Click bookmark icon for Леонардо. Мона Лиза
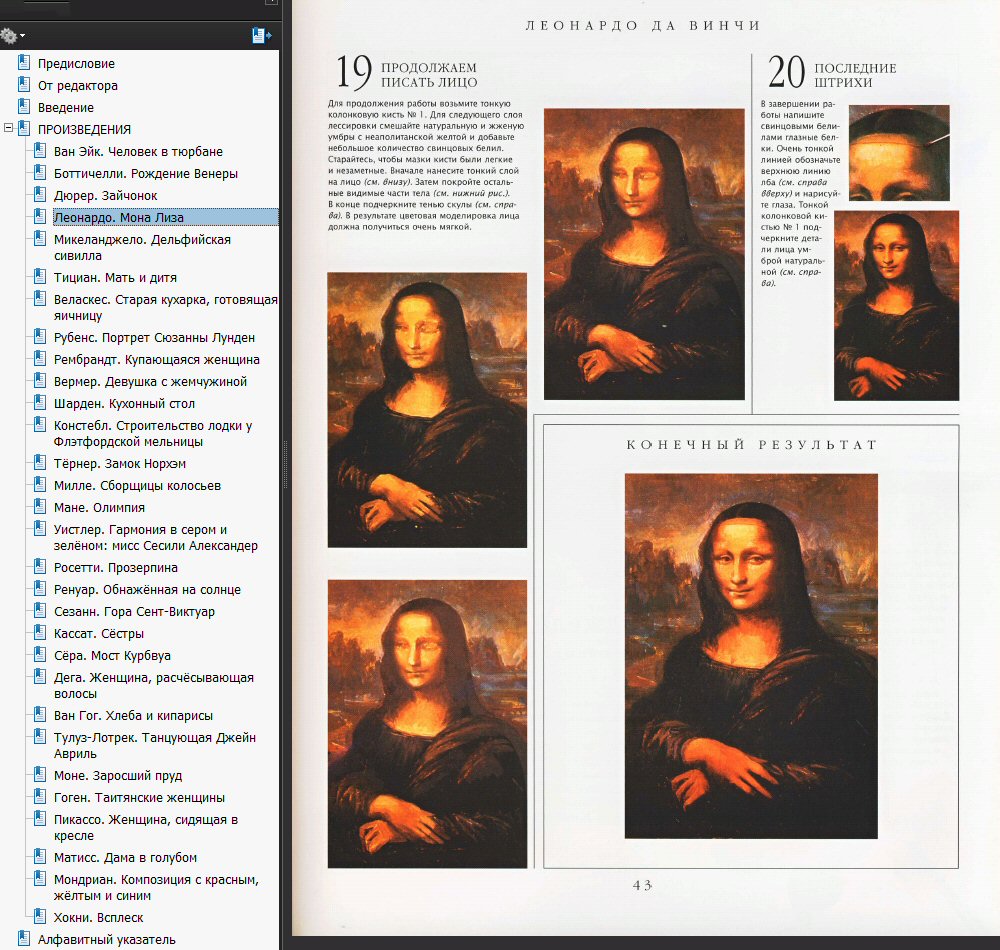The width and height of the screenshot is (1000, 950). tap(40, 217)
